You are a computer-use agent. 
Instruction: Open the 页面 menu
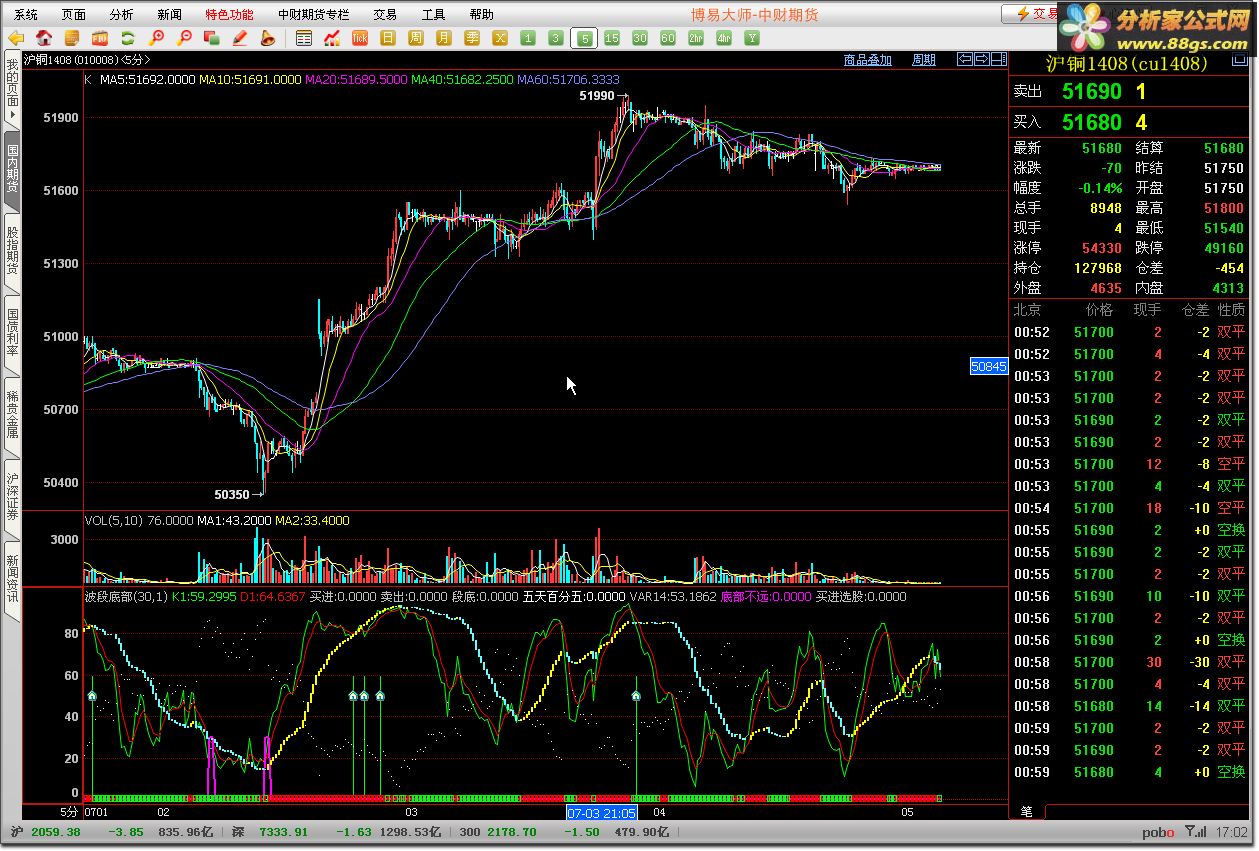pos(74,14)
